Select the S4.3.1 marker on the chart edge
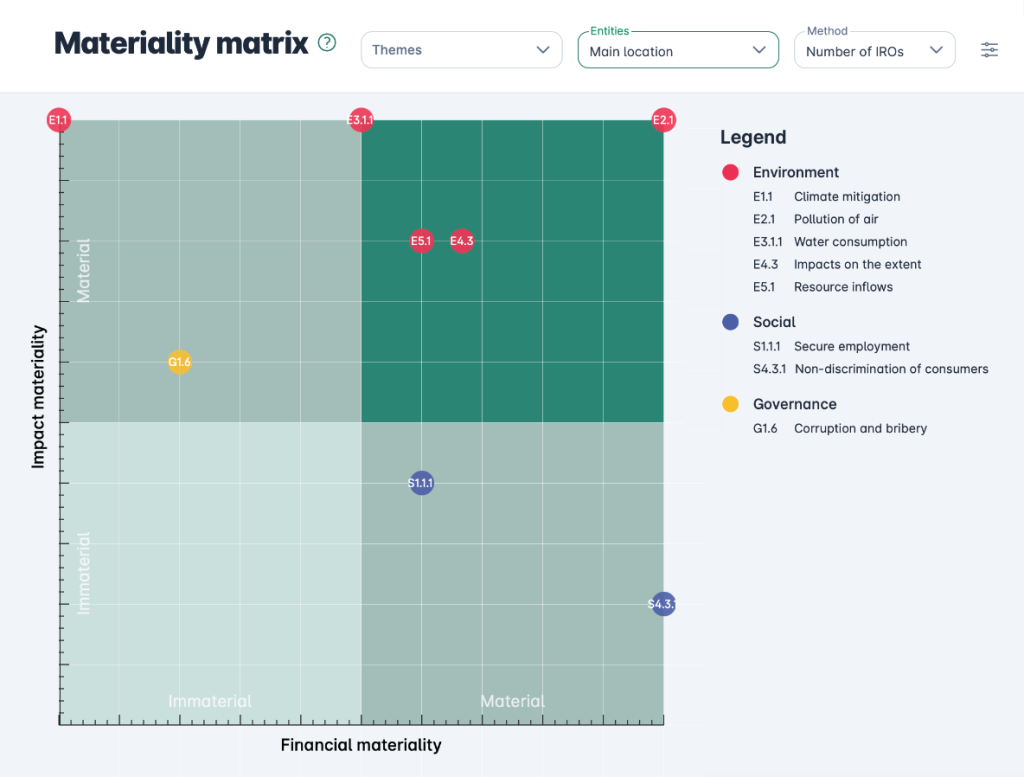Image resolution: width=1024 pixels, height=777 pixels. (x=662, y=604)
